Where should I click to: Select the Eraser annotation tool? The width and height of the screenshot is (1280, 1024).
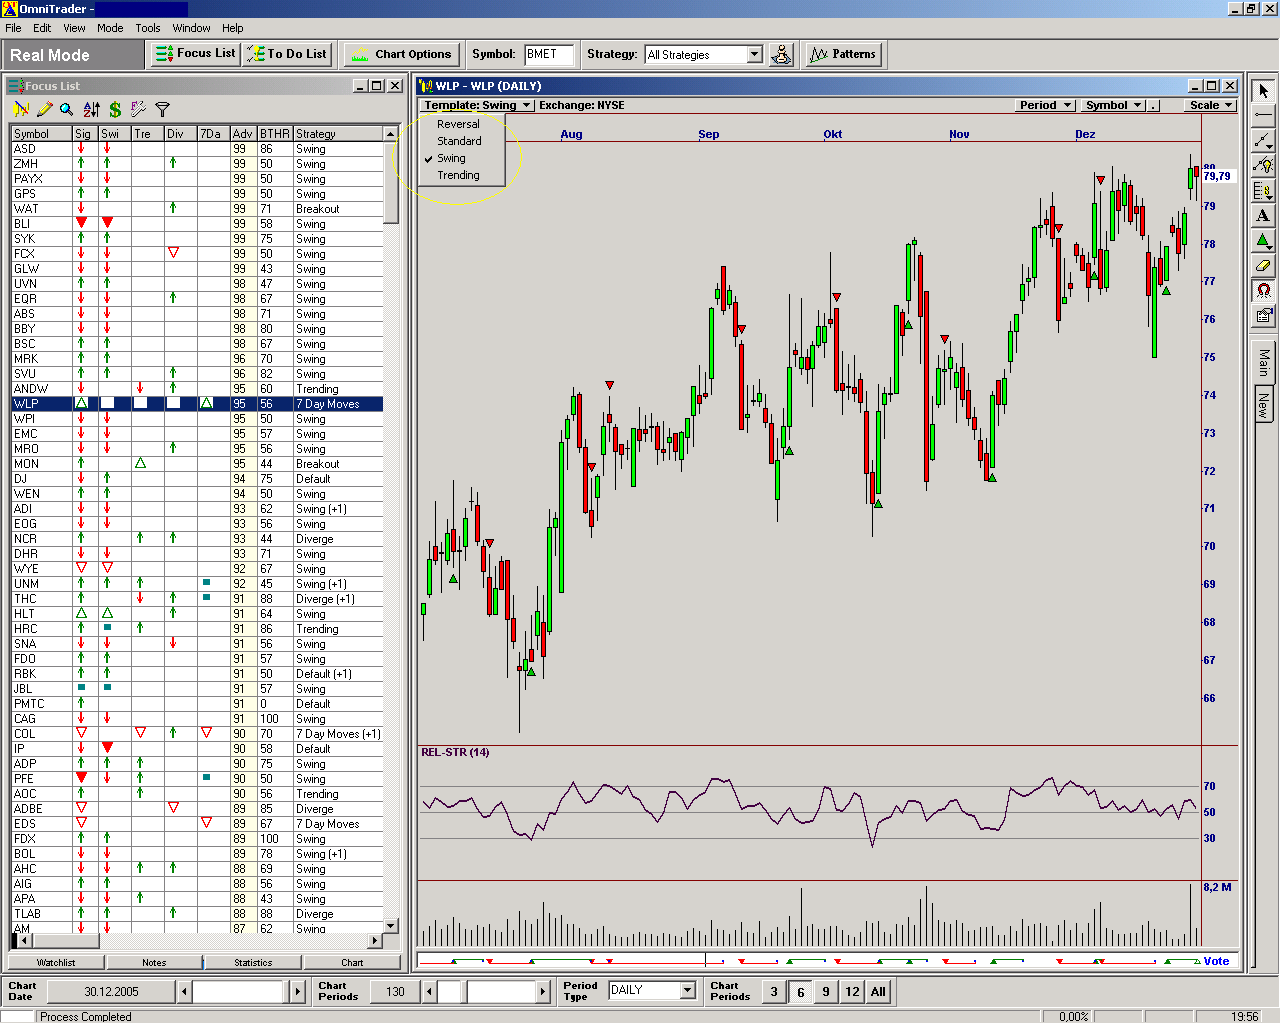coord(1262,265)
